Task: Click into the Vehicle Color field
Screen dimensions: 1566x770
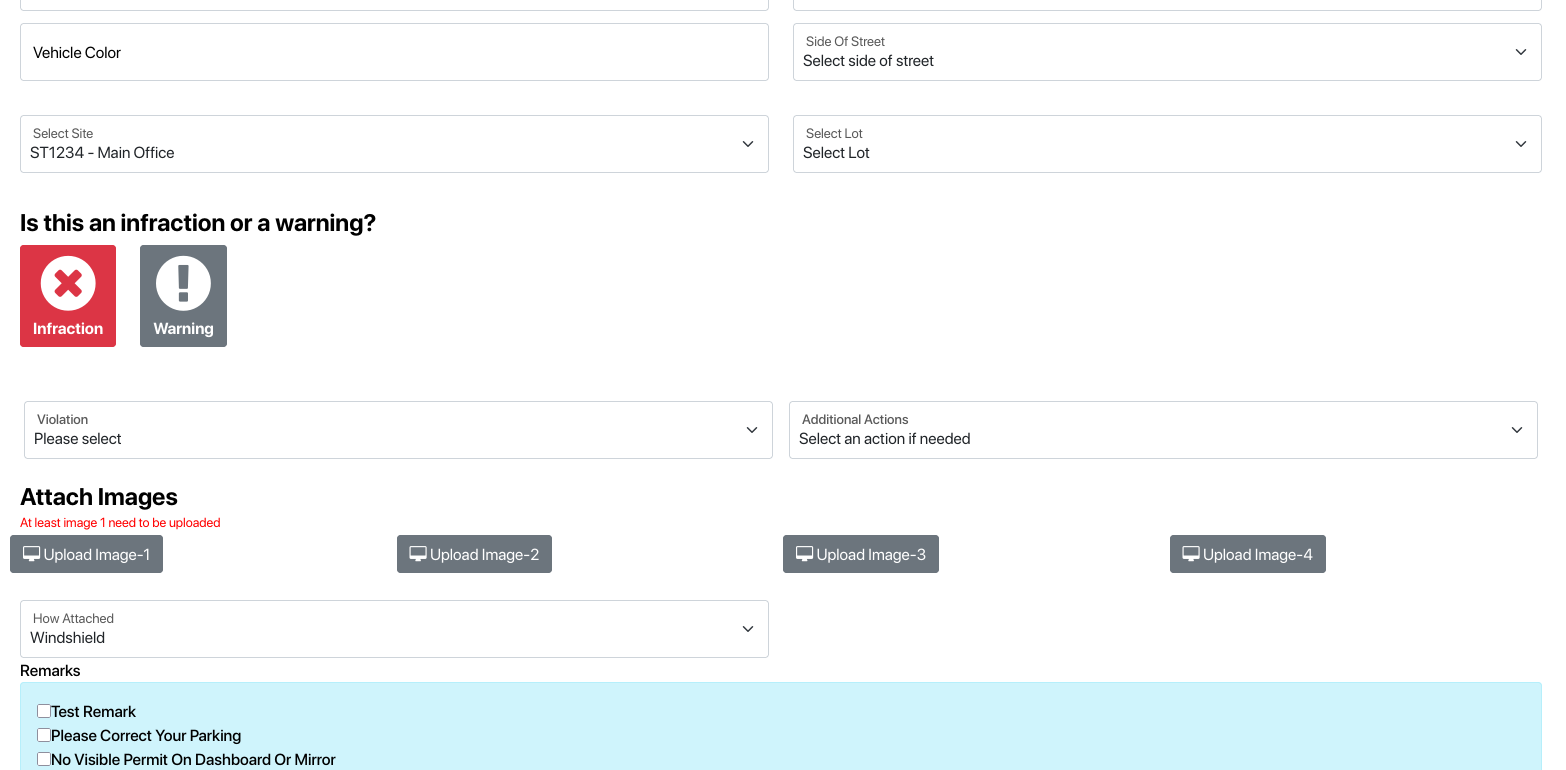Action: pyautogui.click(x=394, y=52)
